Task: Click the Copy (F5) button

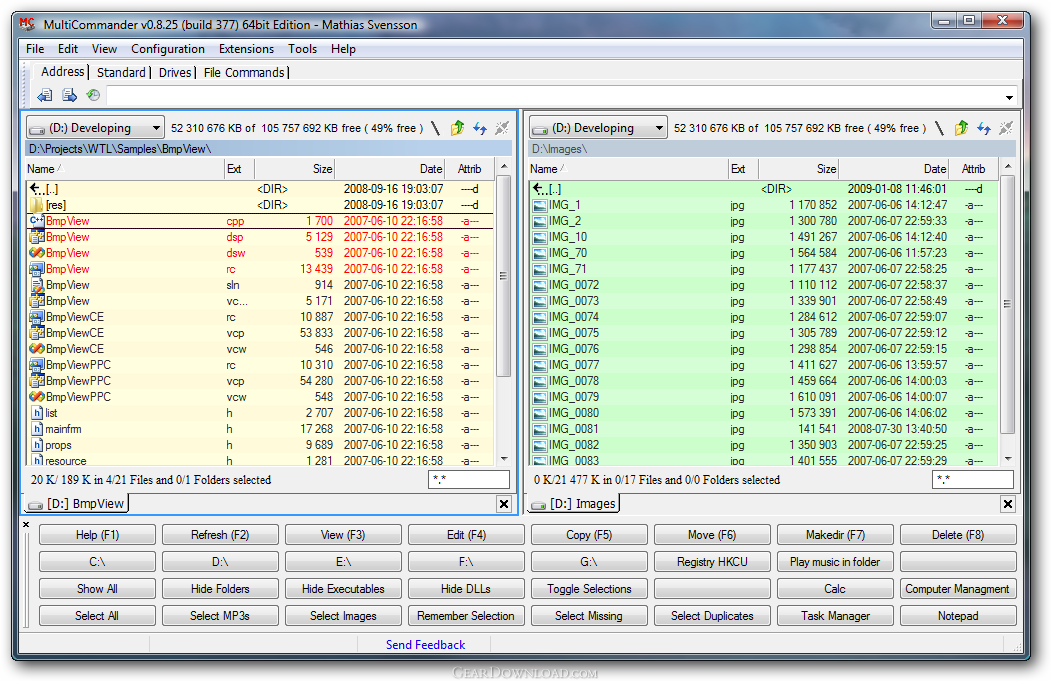Action: point(589,534)
